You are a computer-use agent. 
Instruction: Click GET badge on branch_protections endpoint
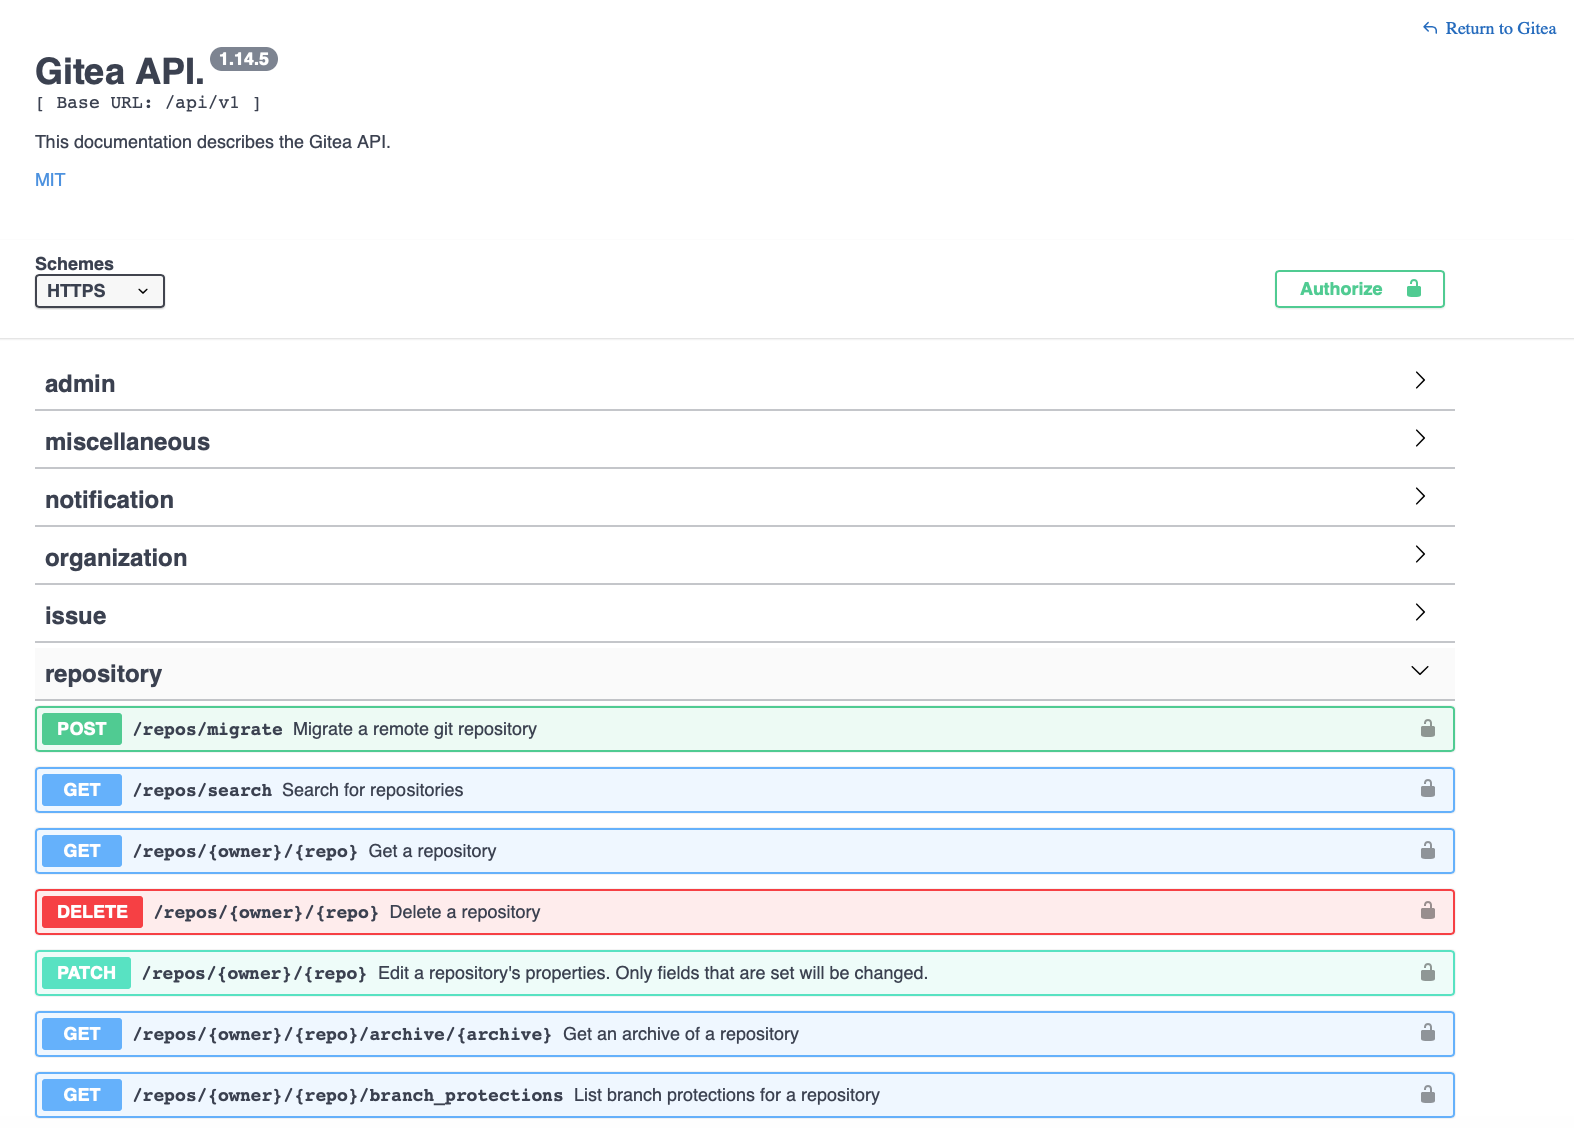pos(82,1095)
